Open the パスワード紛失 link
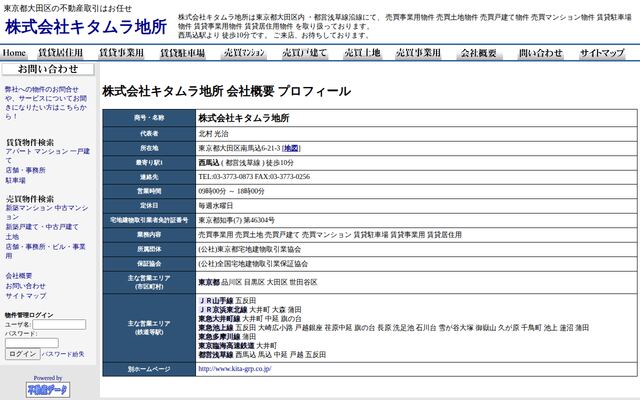This screenshot has height=400, width=640. click(63, 354)
